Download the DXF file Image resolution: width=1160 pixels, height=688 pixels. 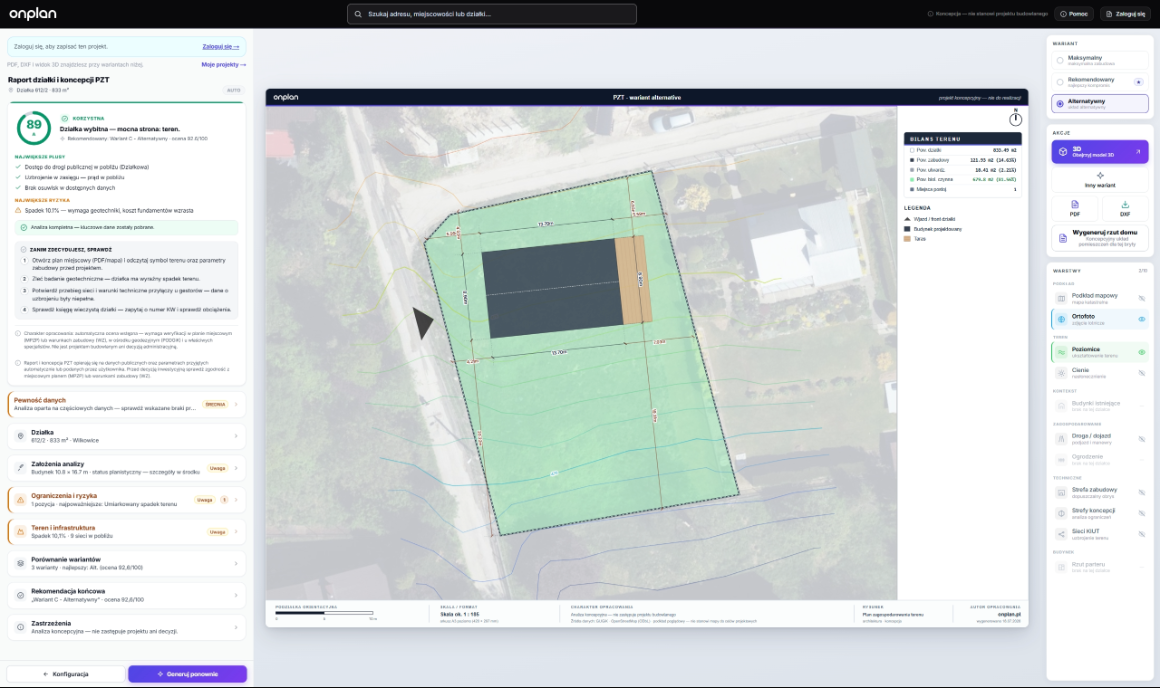pos(1124,208)
